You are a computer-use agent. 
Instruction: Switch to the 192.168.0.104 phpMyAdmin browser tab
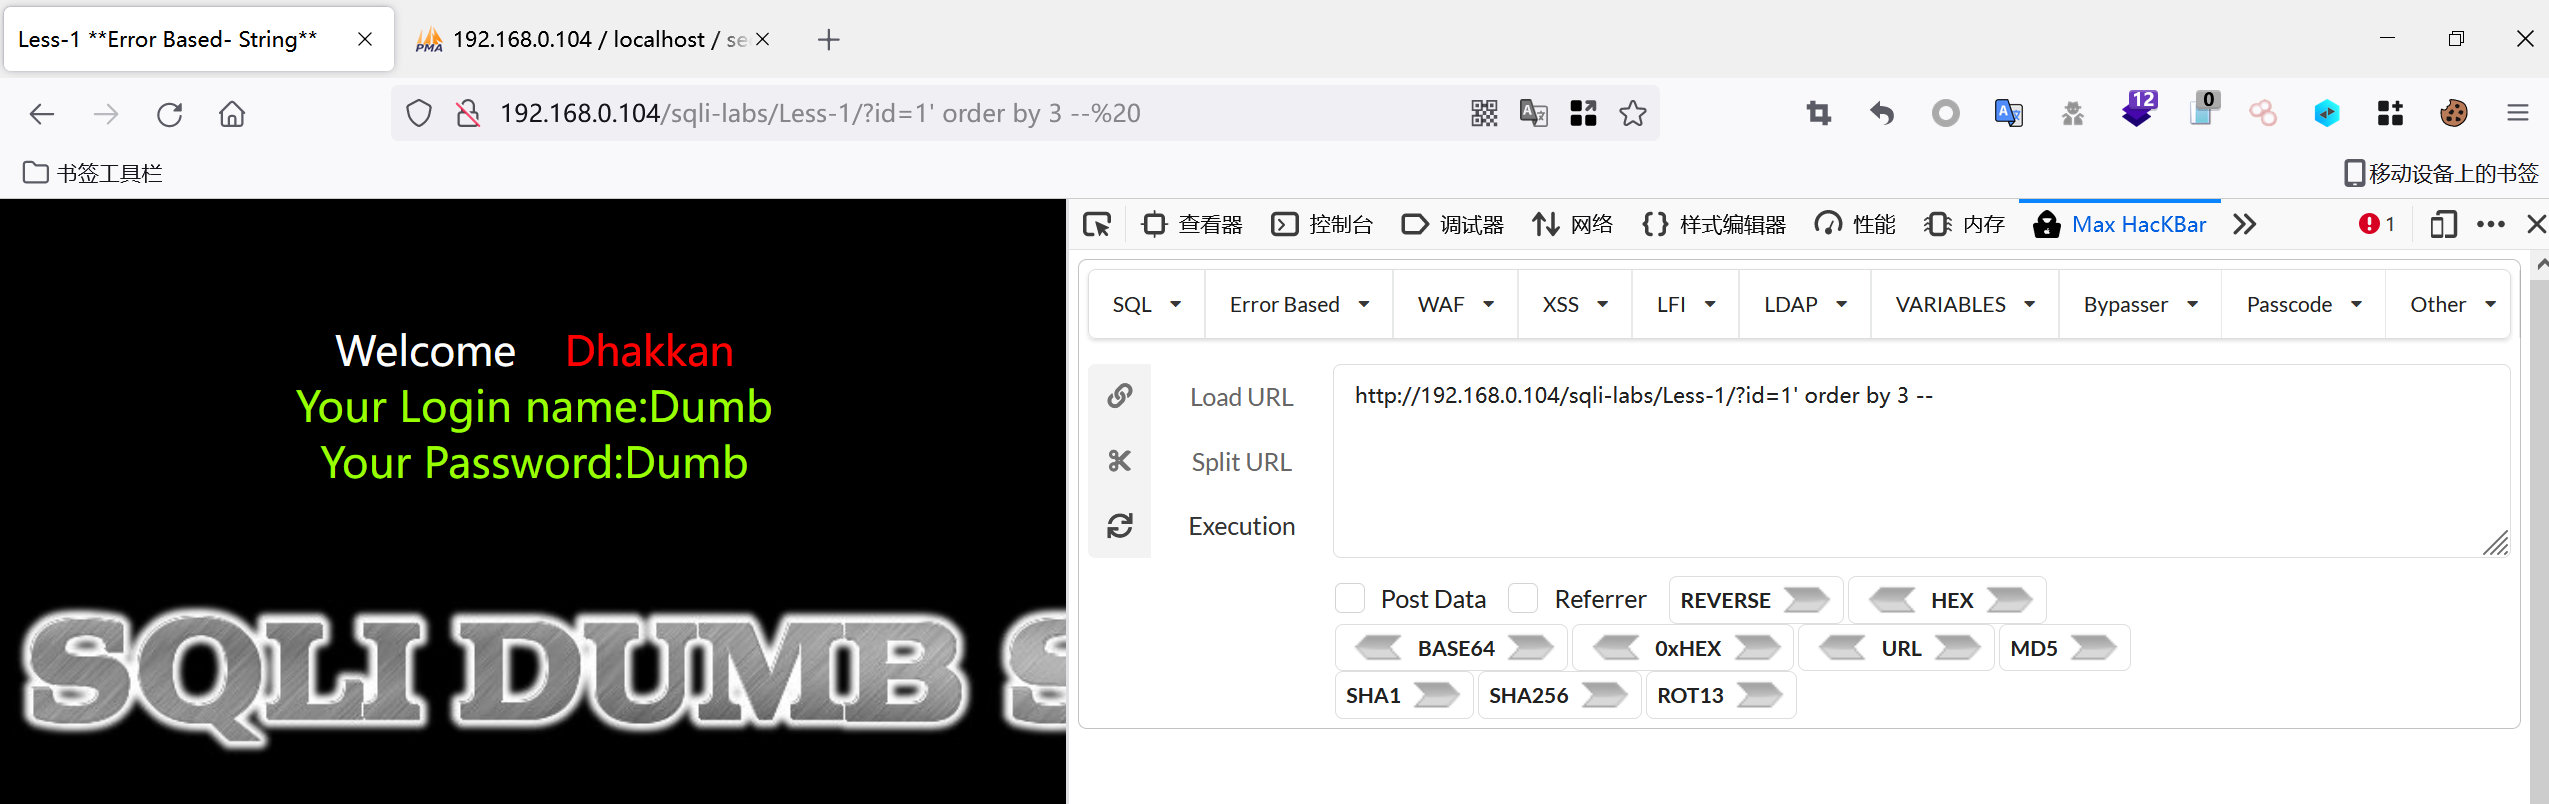click(x=593, y=40)
